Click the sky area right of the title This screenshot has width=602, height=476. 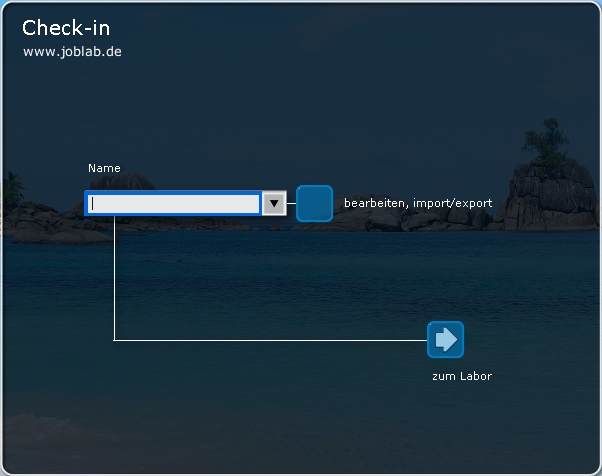pos(350,40)
